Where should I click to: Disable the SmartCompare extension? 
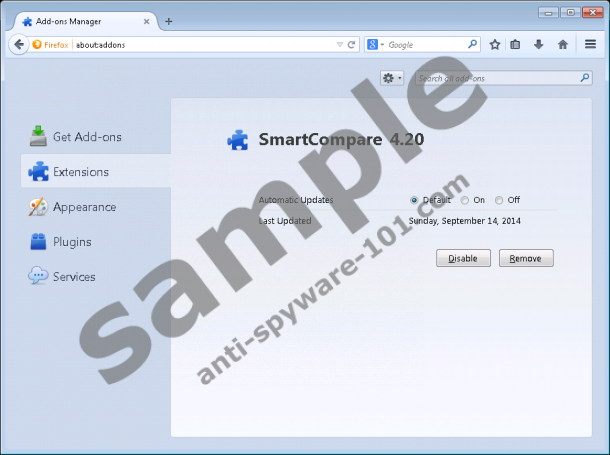click(463, 258)
